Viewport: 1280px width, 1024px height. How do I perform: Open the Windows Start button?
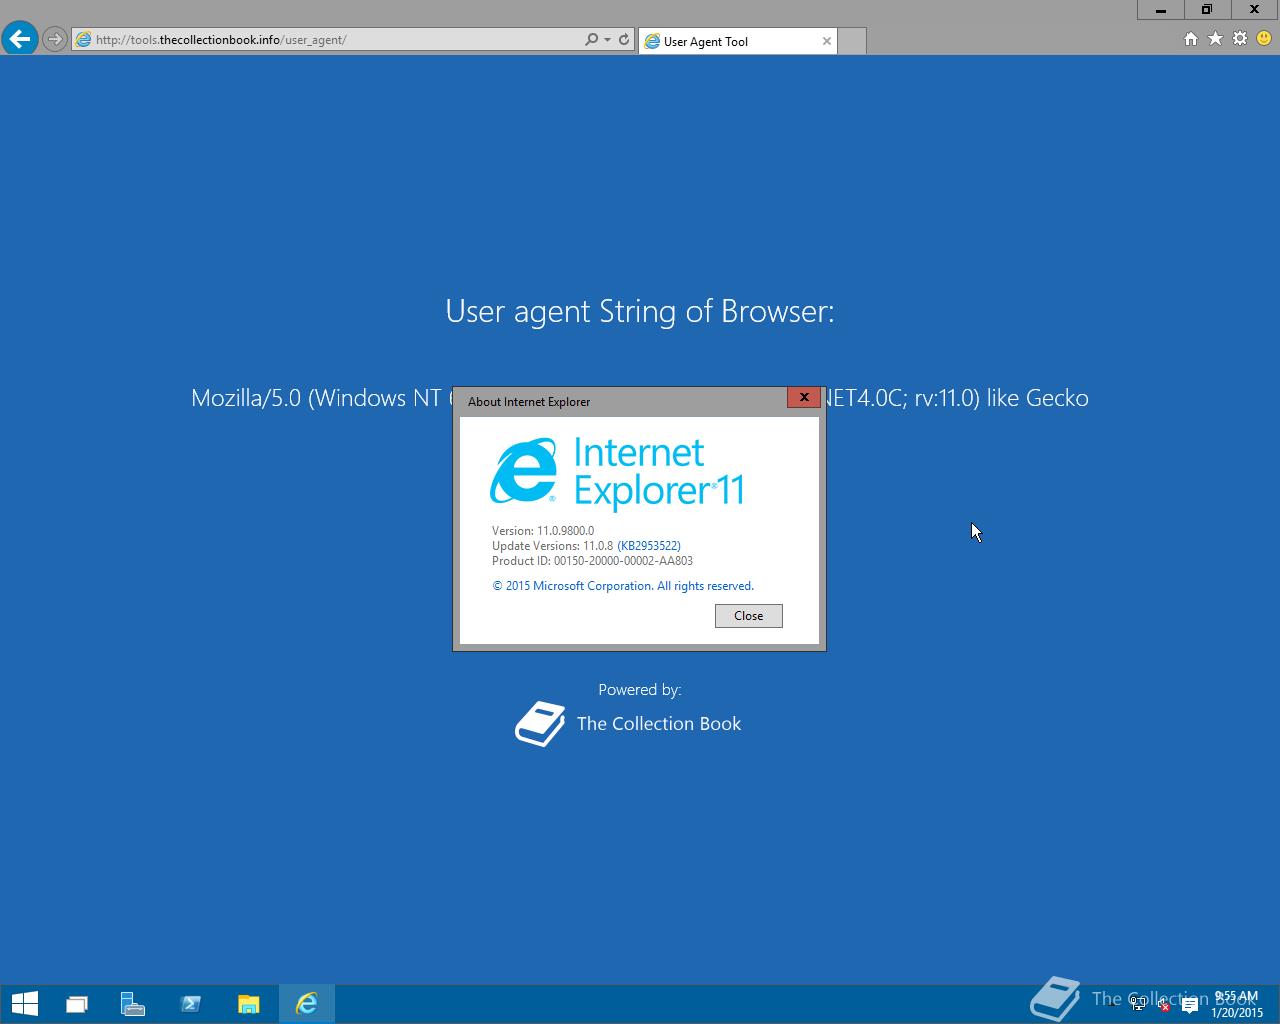(x=24, y=1004)
